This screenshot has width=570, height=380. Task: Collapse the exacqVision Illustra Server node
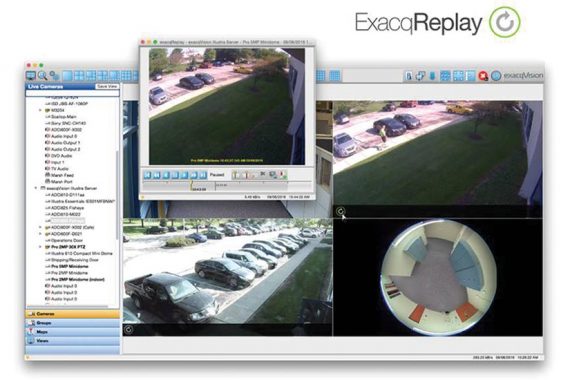tap(36, 188)
